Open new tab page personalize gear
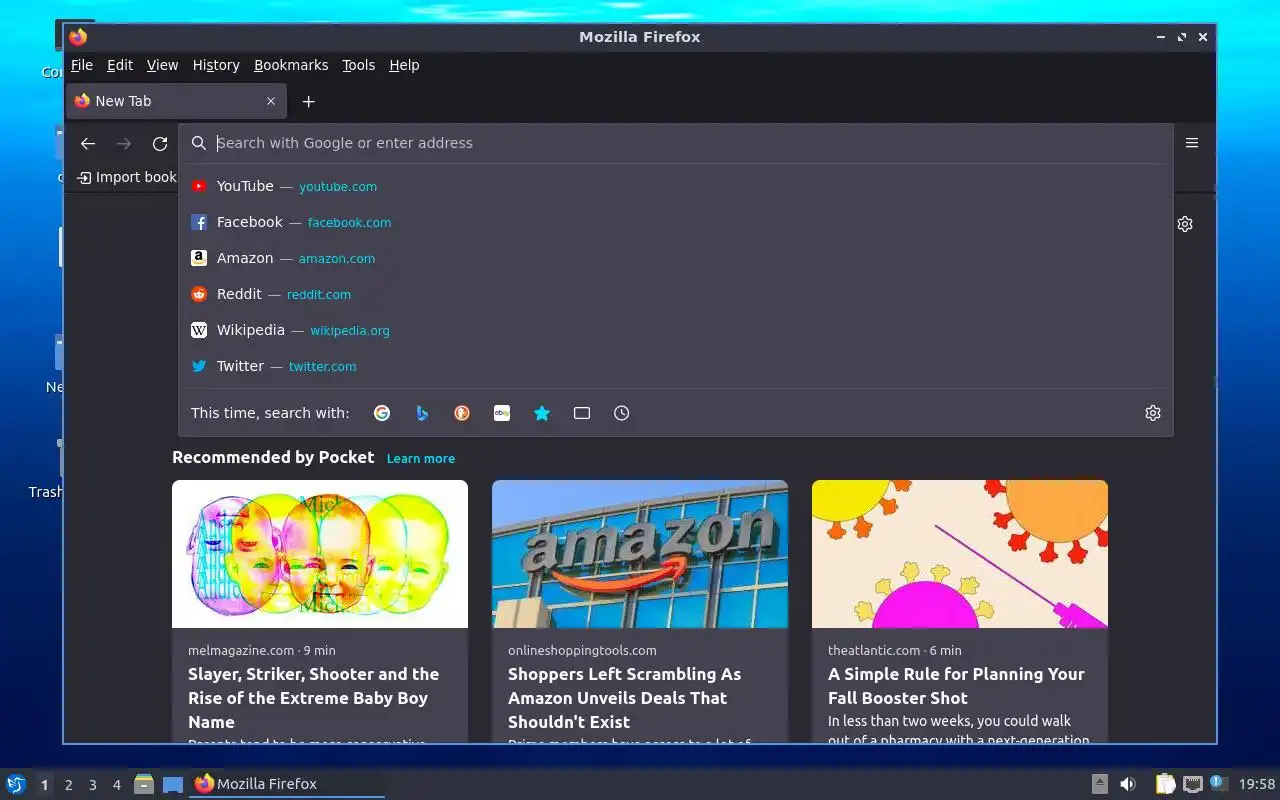The image size is (1280, 800). click(x=1185, y=224)
